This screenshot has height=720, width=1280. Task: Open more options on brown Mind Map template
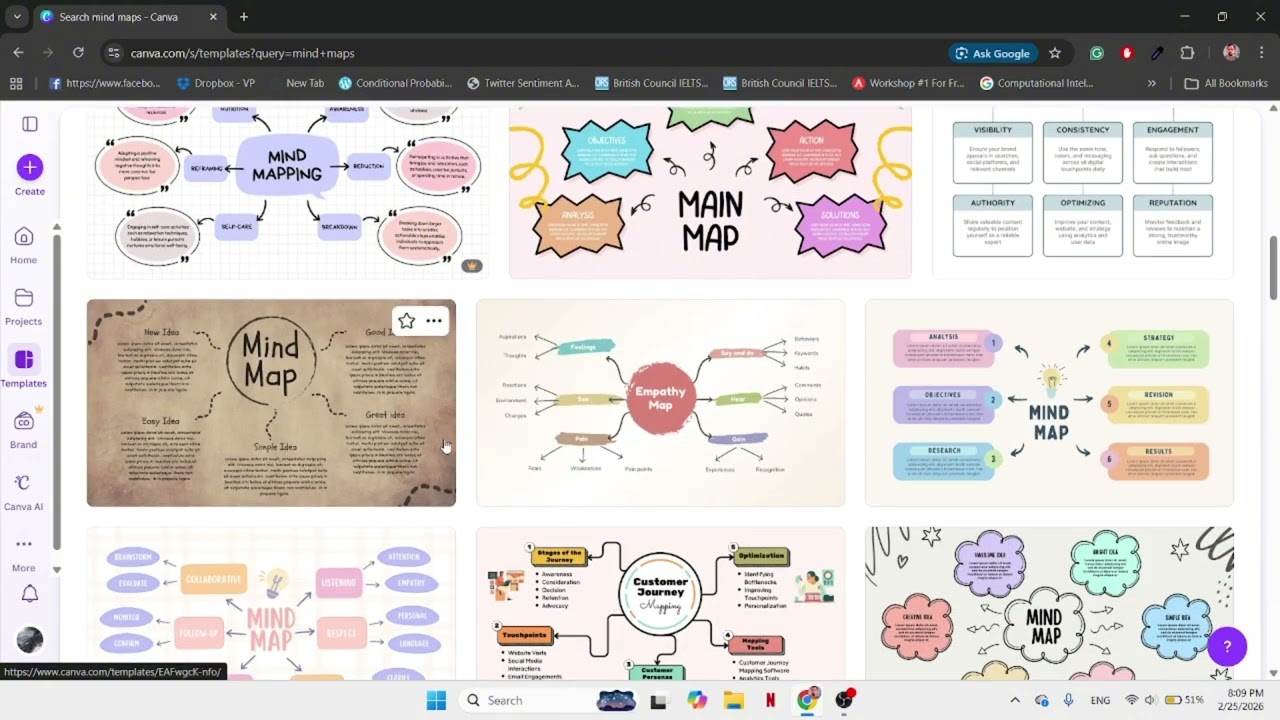coord(434,321)
